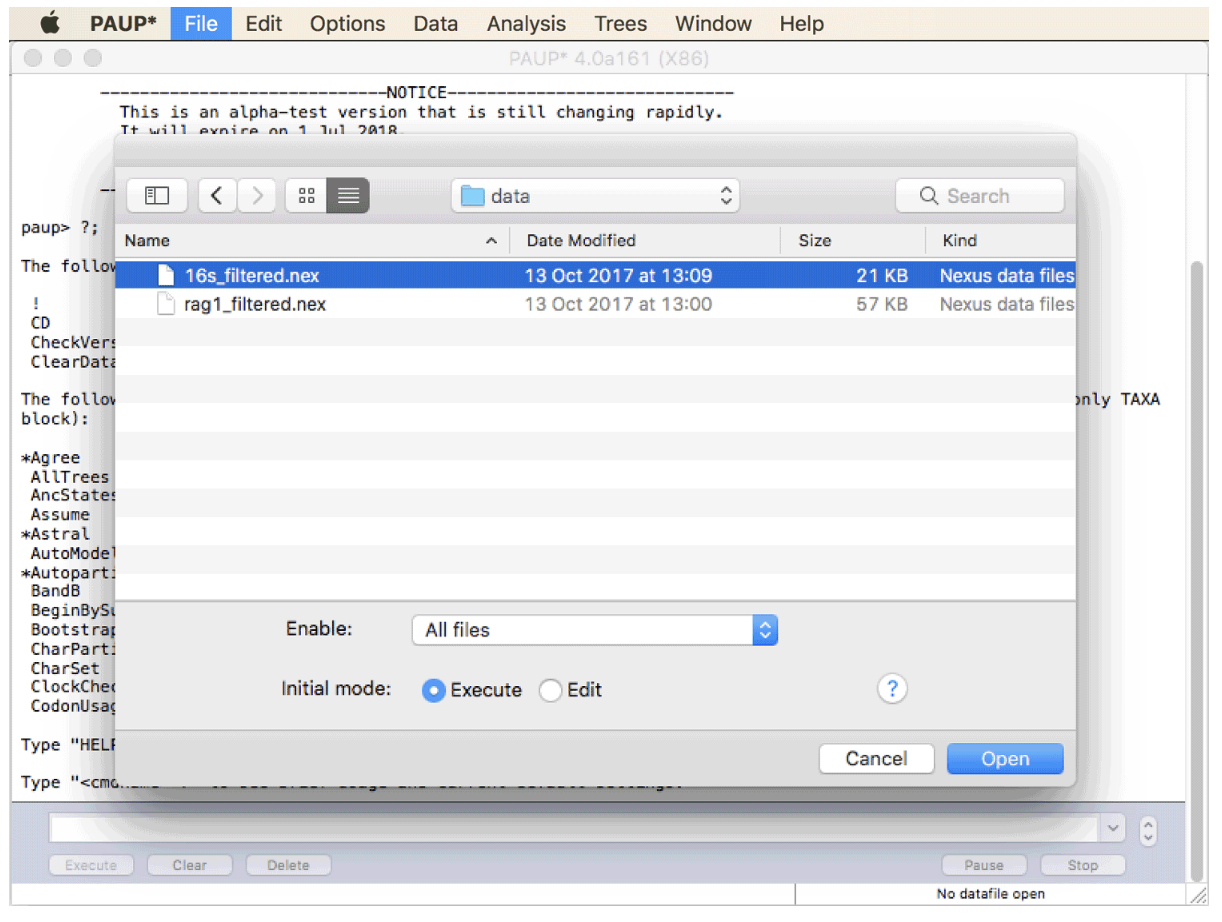
Task: Open dialog help with question mark
Action: (892, 688)
